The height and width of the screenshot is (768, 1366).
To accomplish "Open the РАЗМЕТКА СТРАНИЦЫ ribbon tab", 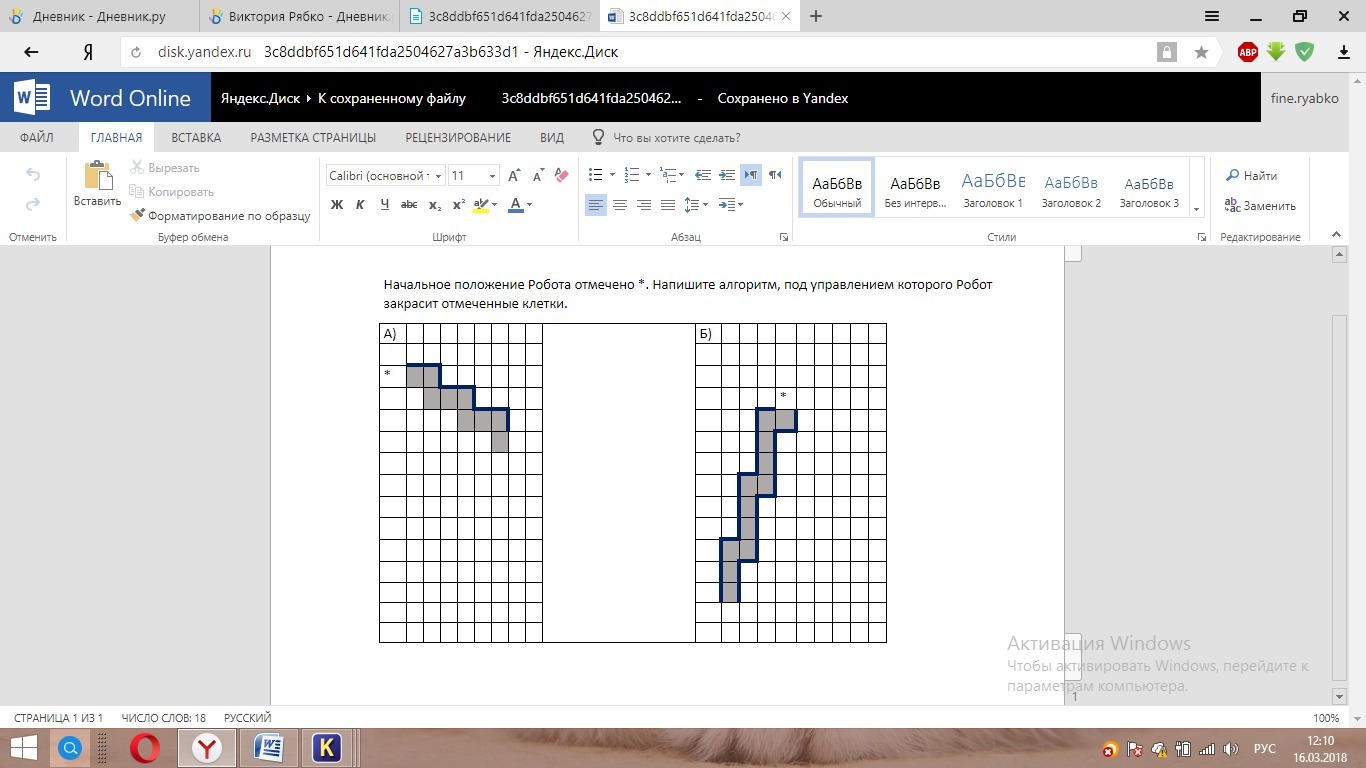I will (x=313, y=138).
